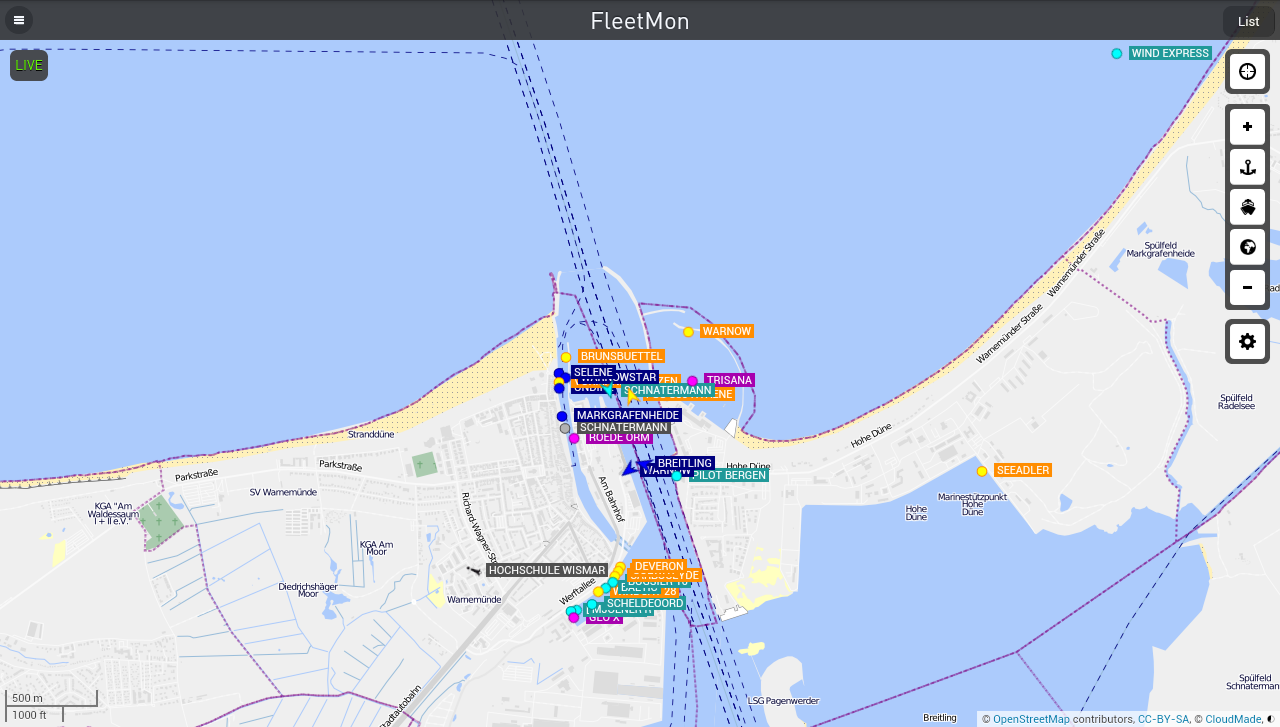1280x727 pixels.
Task: Open the OpenStreetMap attribution link
Action: pos(1031,719)
